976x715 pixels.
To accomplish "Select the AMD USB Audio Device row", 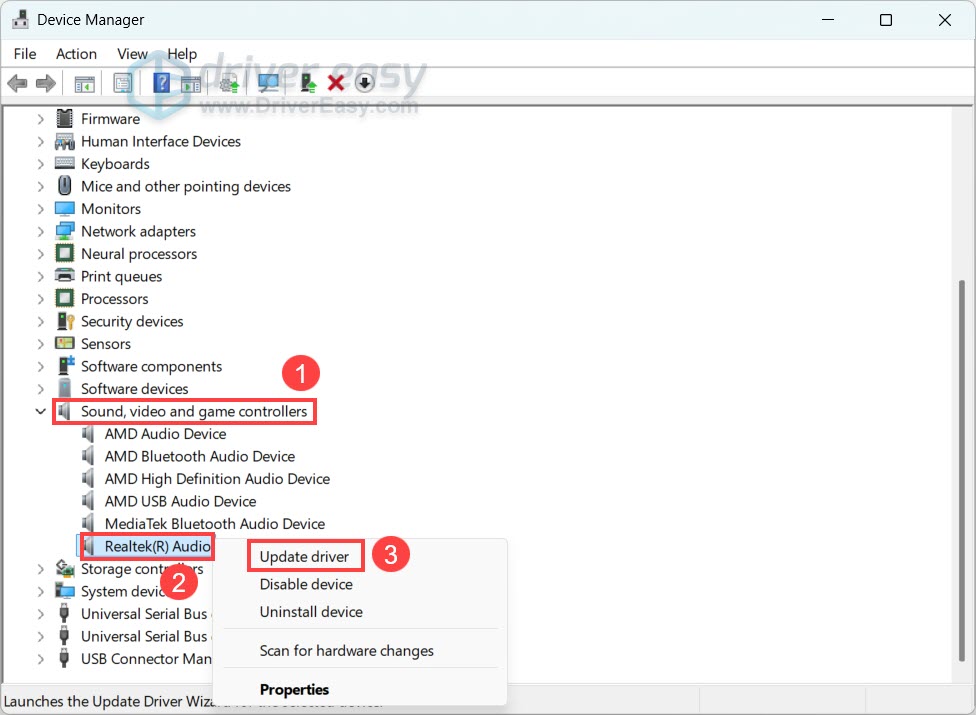I will [x=181, y=501].
